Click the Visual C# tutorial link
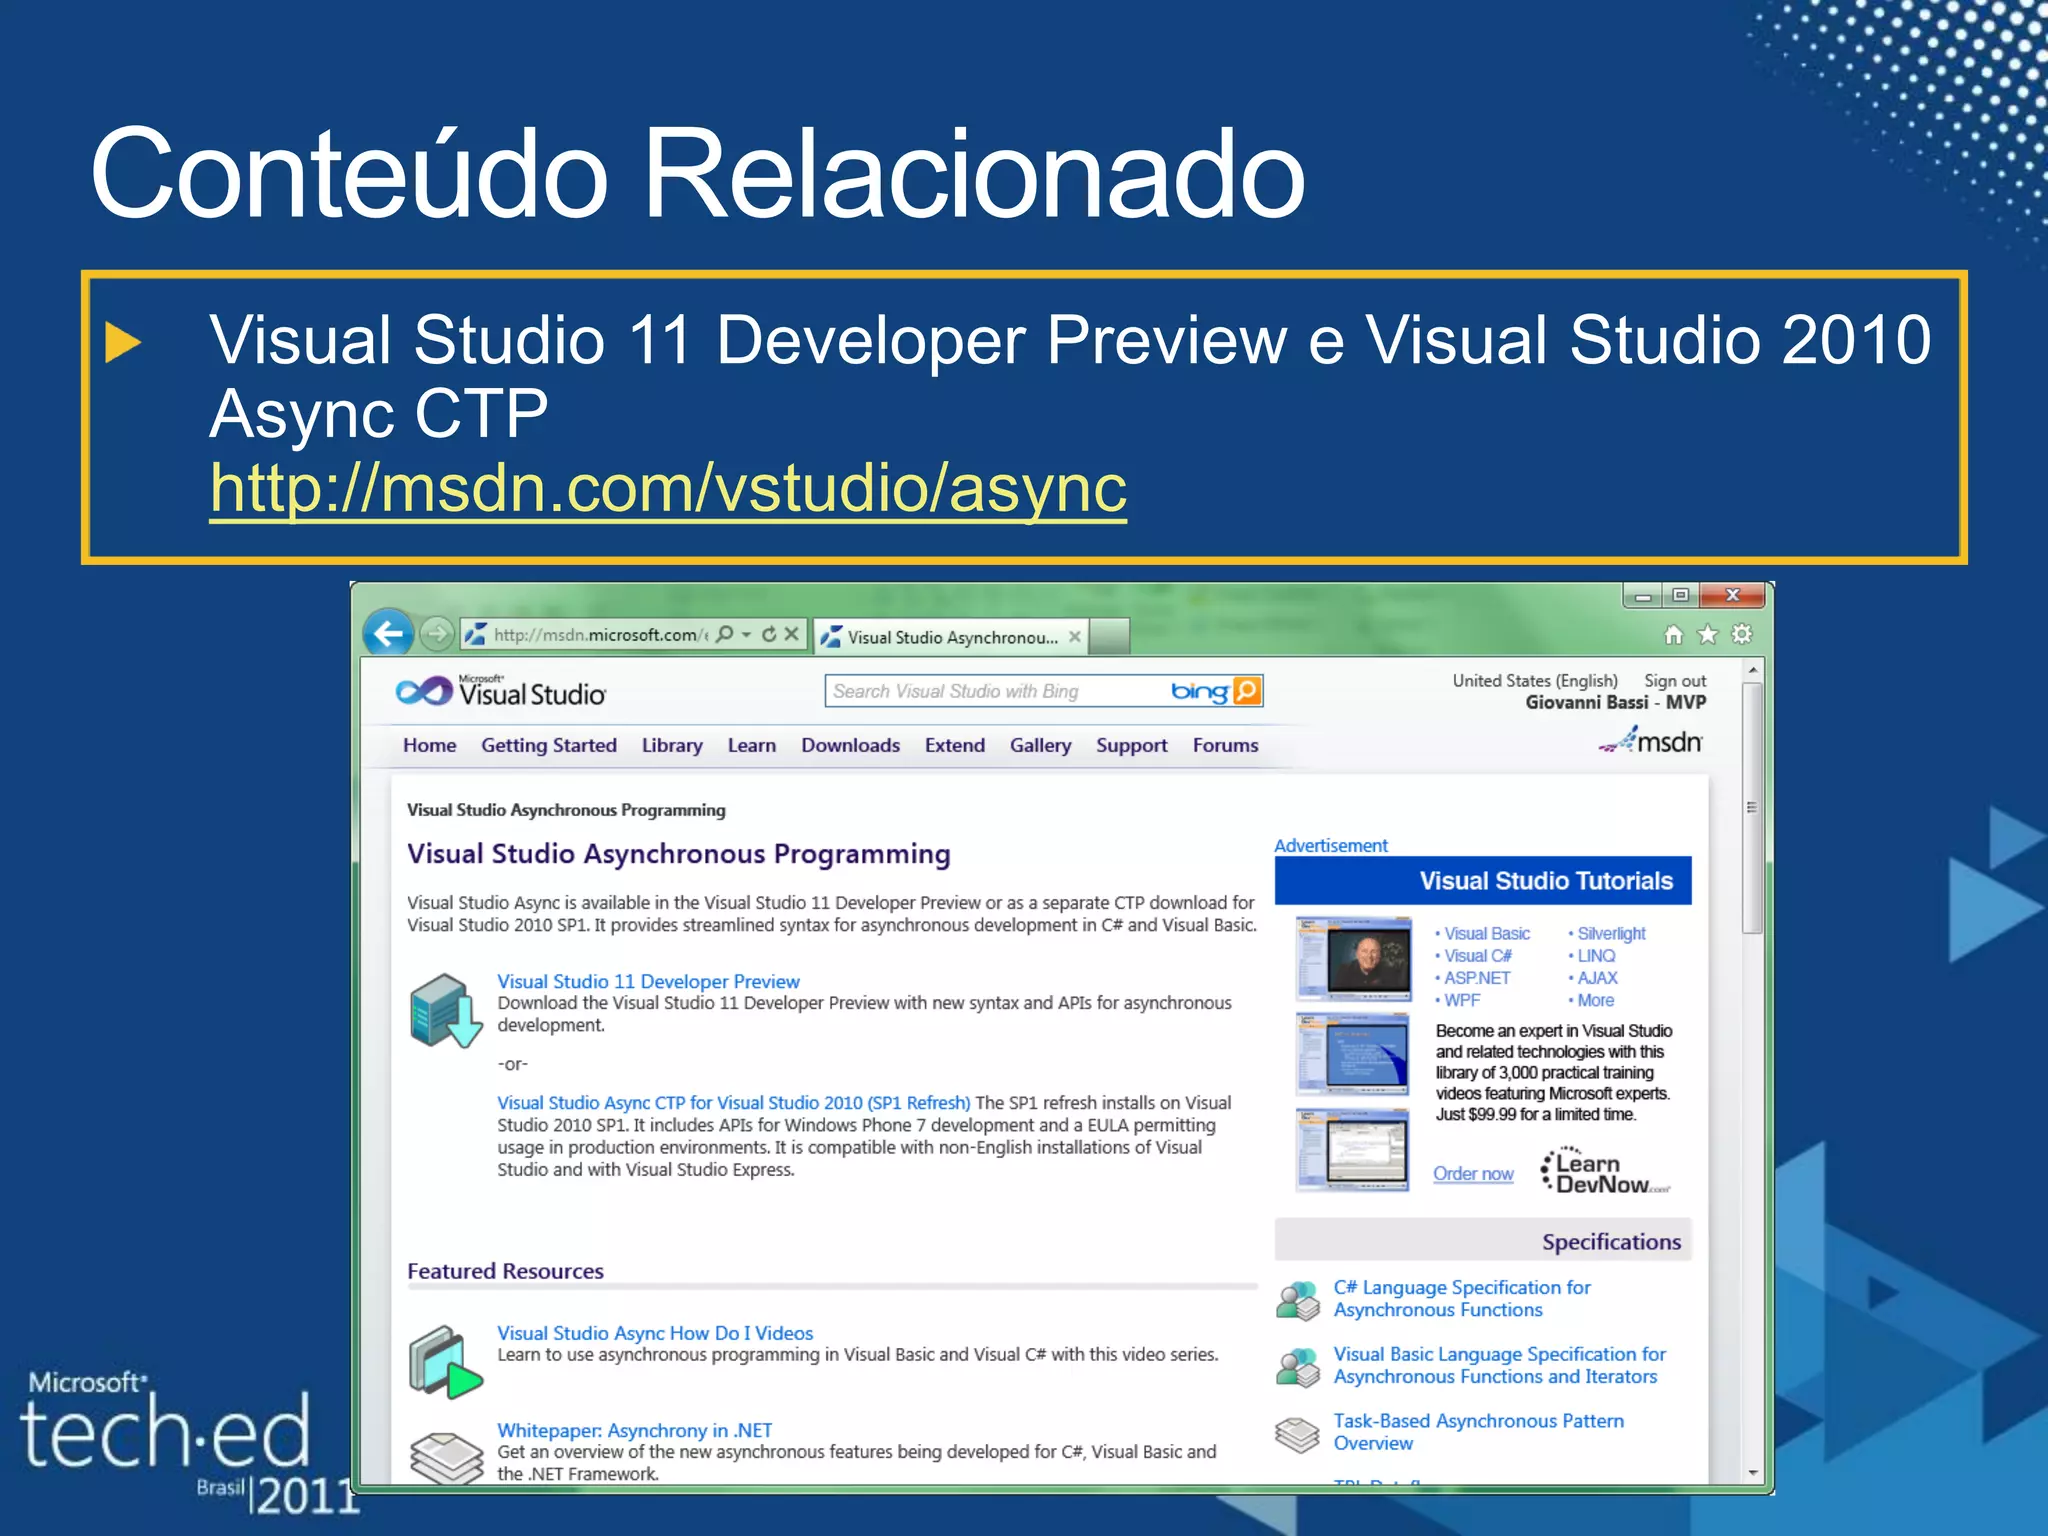The image size is (2048, 1536). [1478, 955]
